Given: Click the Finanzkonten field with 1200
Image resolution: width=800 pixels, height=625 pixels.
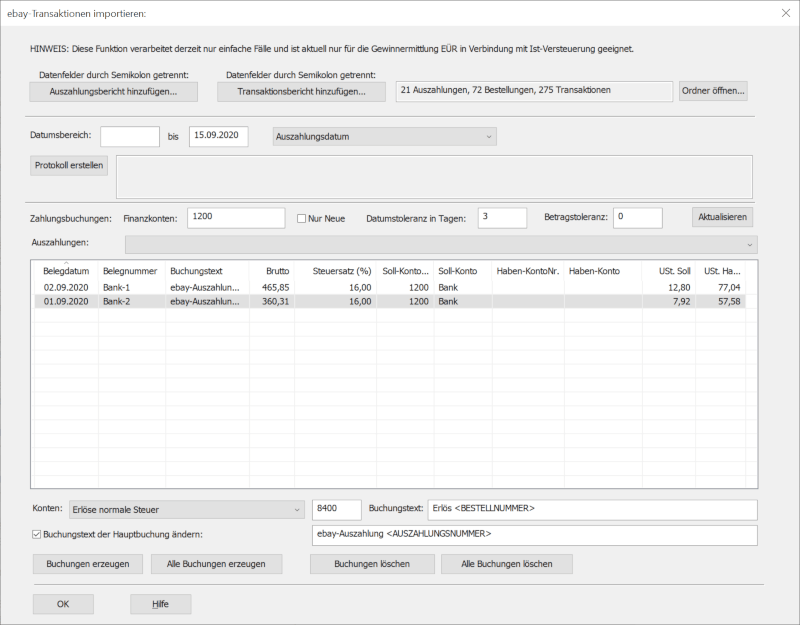Looking at the screenshot, I should click(x=236, y=218).
